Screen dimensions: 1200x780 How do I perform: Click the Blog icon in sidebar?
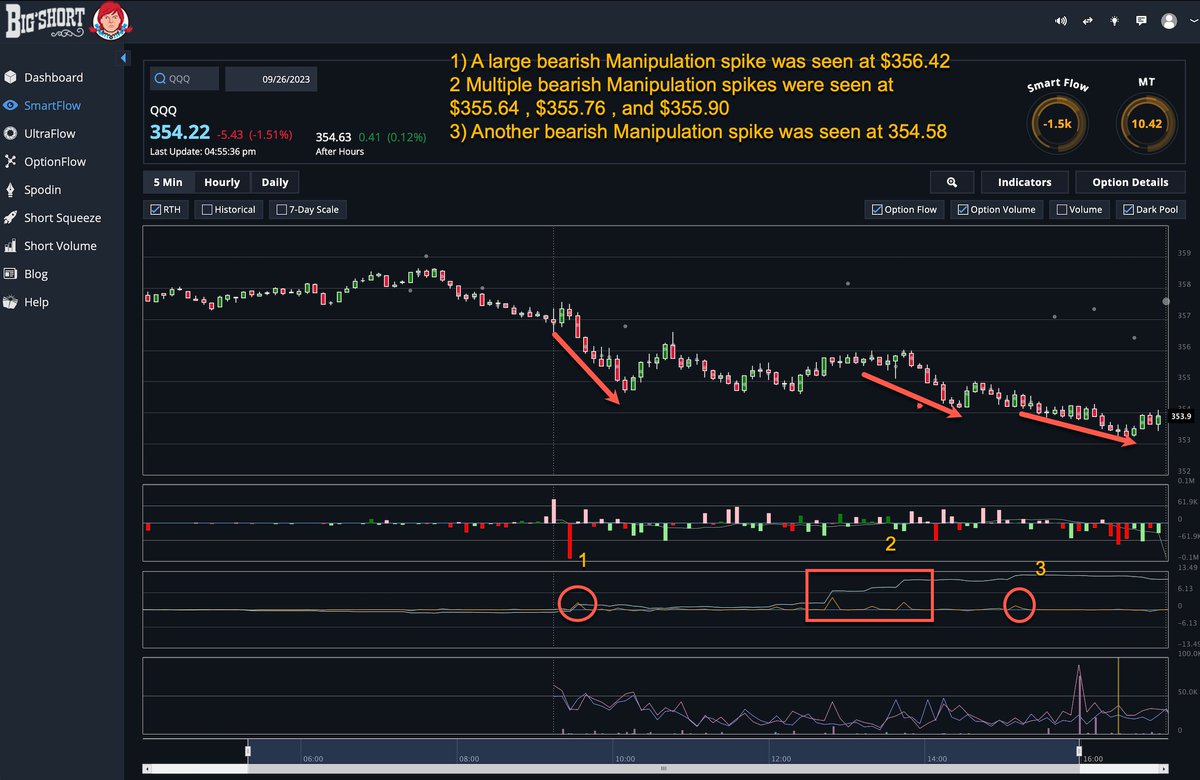coord(11,273)
